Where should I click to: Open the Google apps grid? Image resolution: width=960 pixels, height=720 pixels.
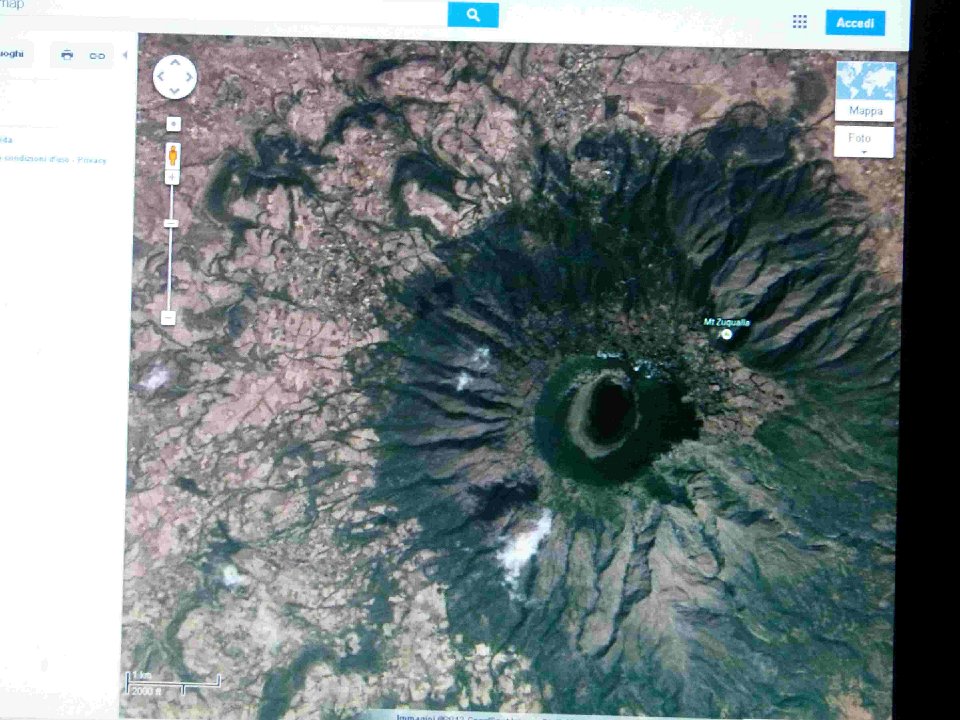pos(800,22)
